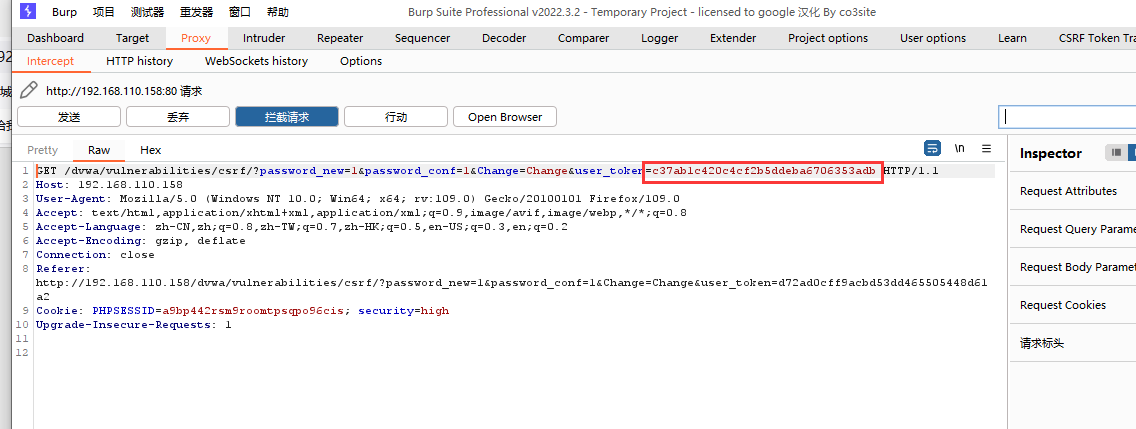Click the pencil edit-target icon

[28, 91]
